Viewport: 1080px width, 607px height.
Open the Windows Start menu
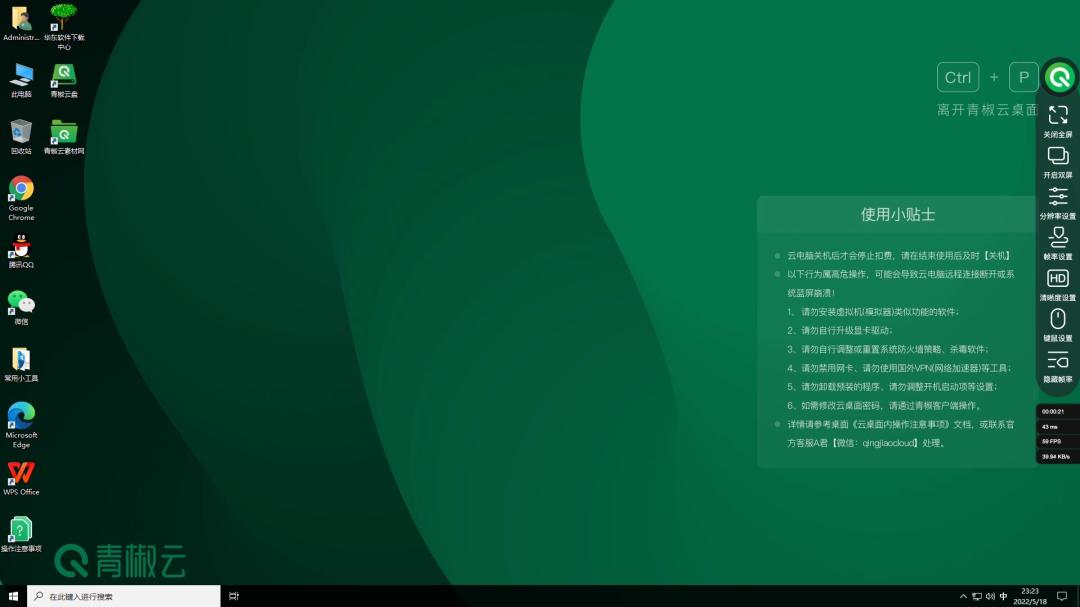[x=13, y=596]
